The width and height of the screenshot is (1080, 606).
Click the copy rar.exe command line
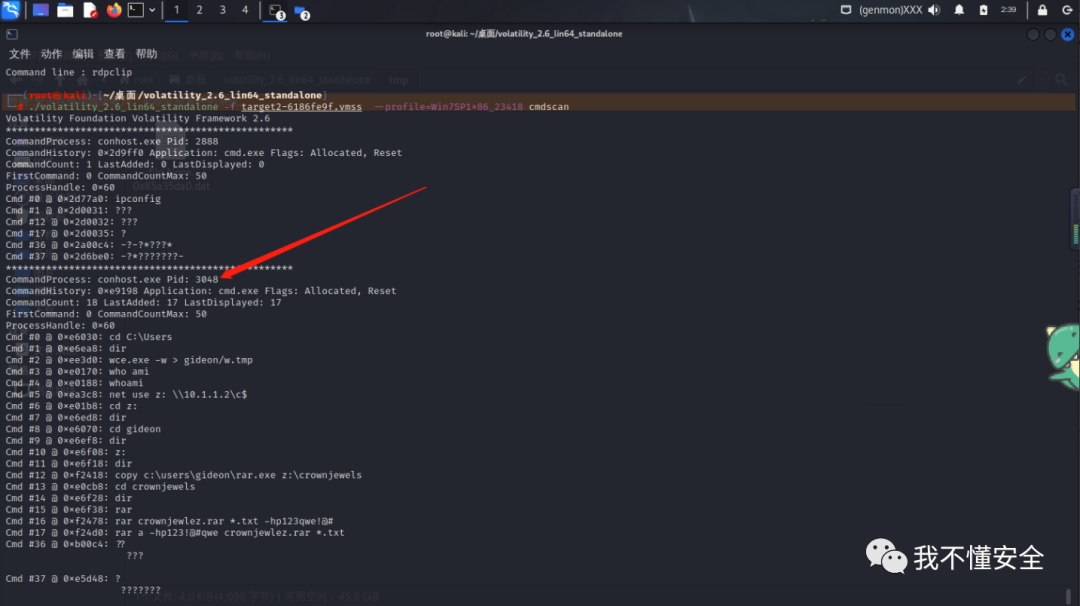(184, 475)
